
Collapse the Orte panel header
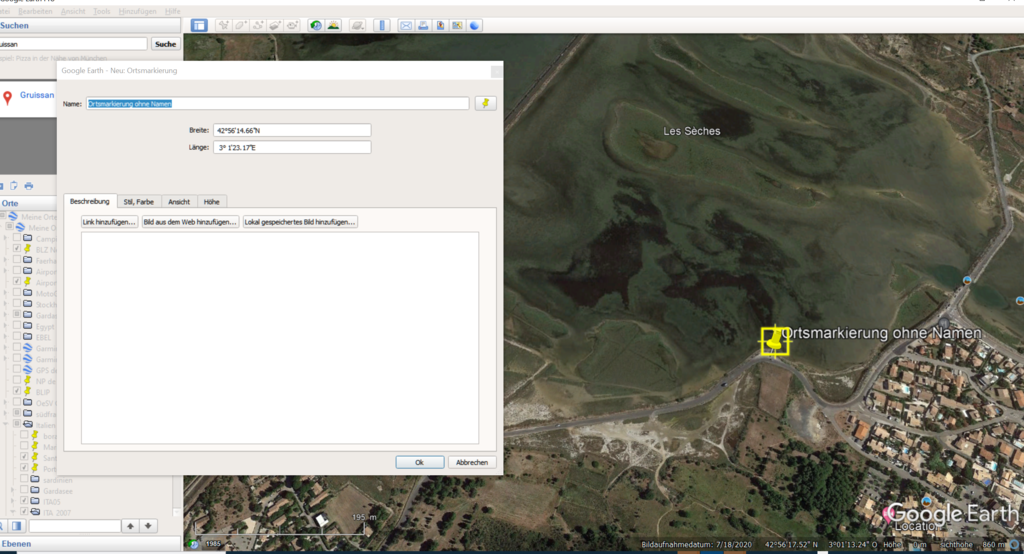tap(28, 203)
